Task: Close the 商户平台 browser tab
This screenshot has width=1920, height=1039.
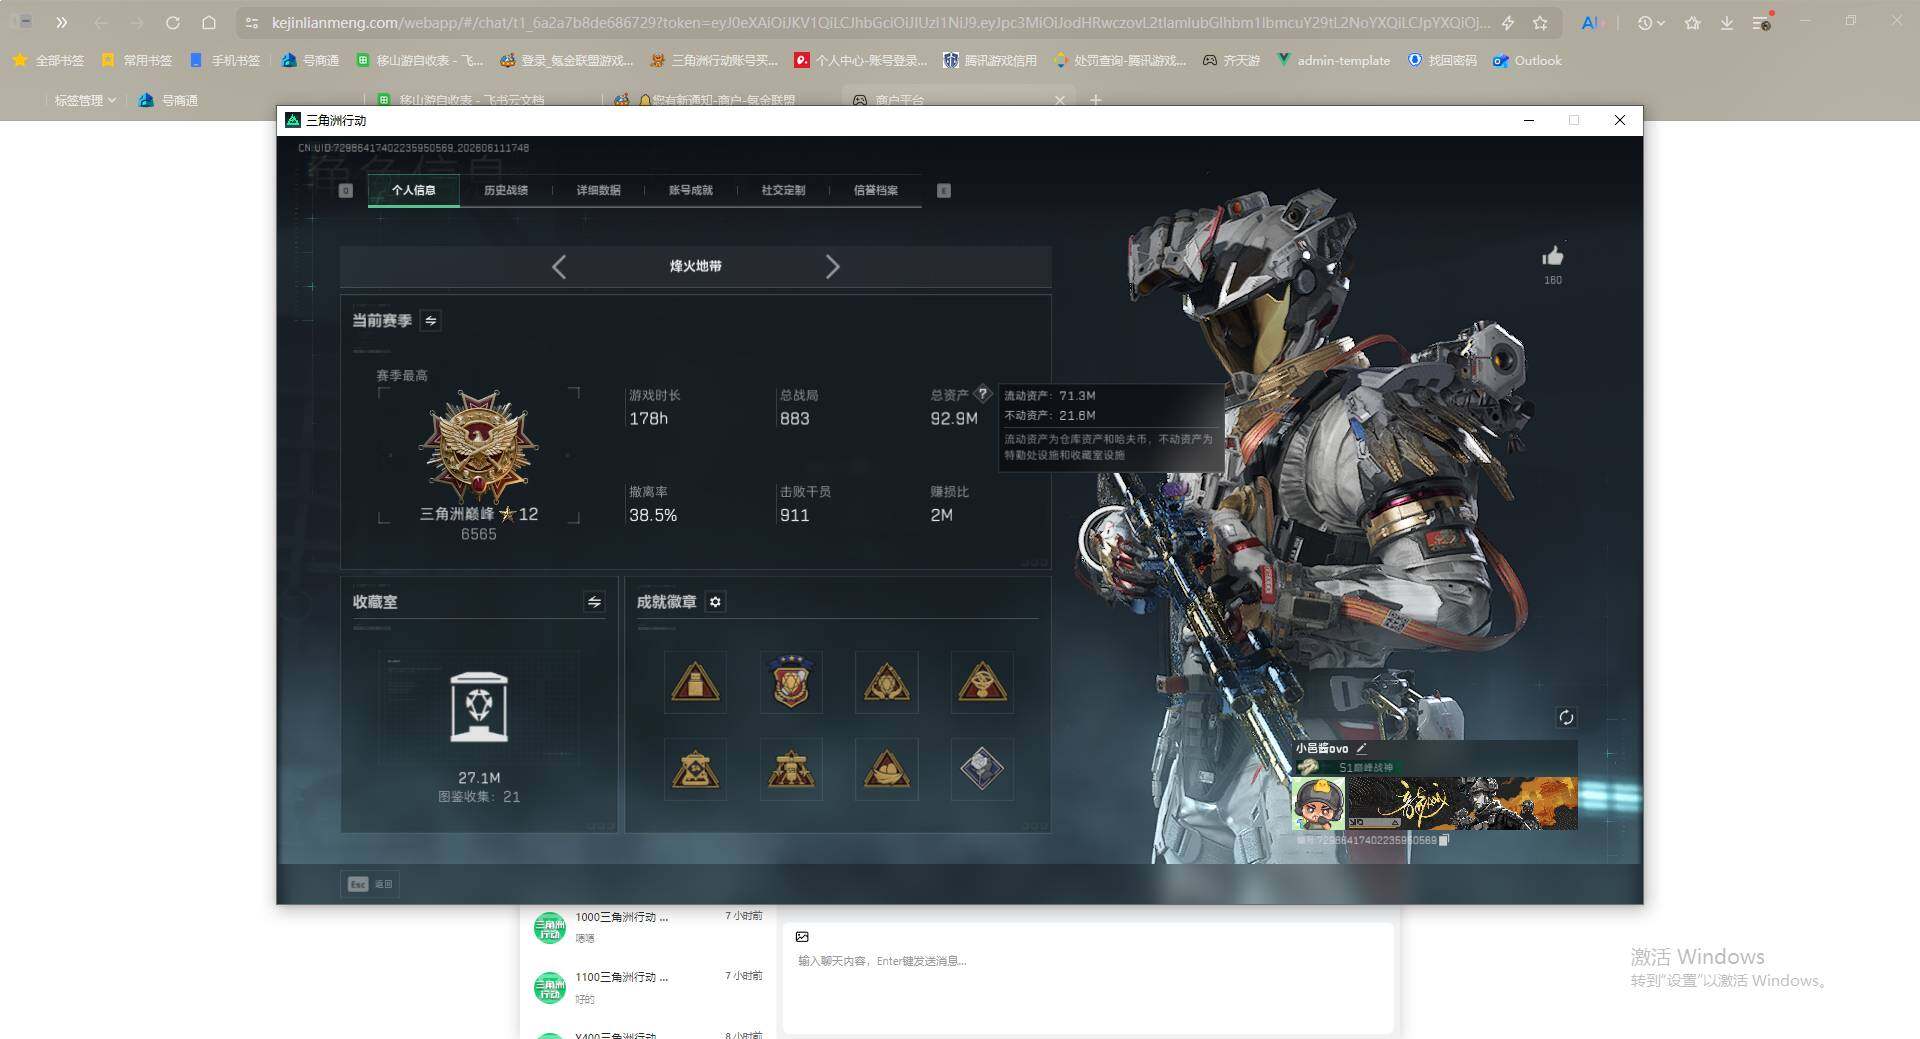Action: 1060,100
